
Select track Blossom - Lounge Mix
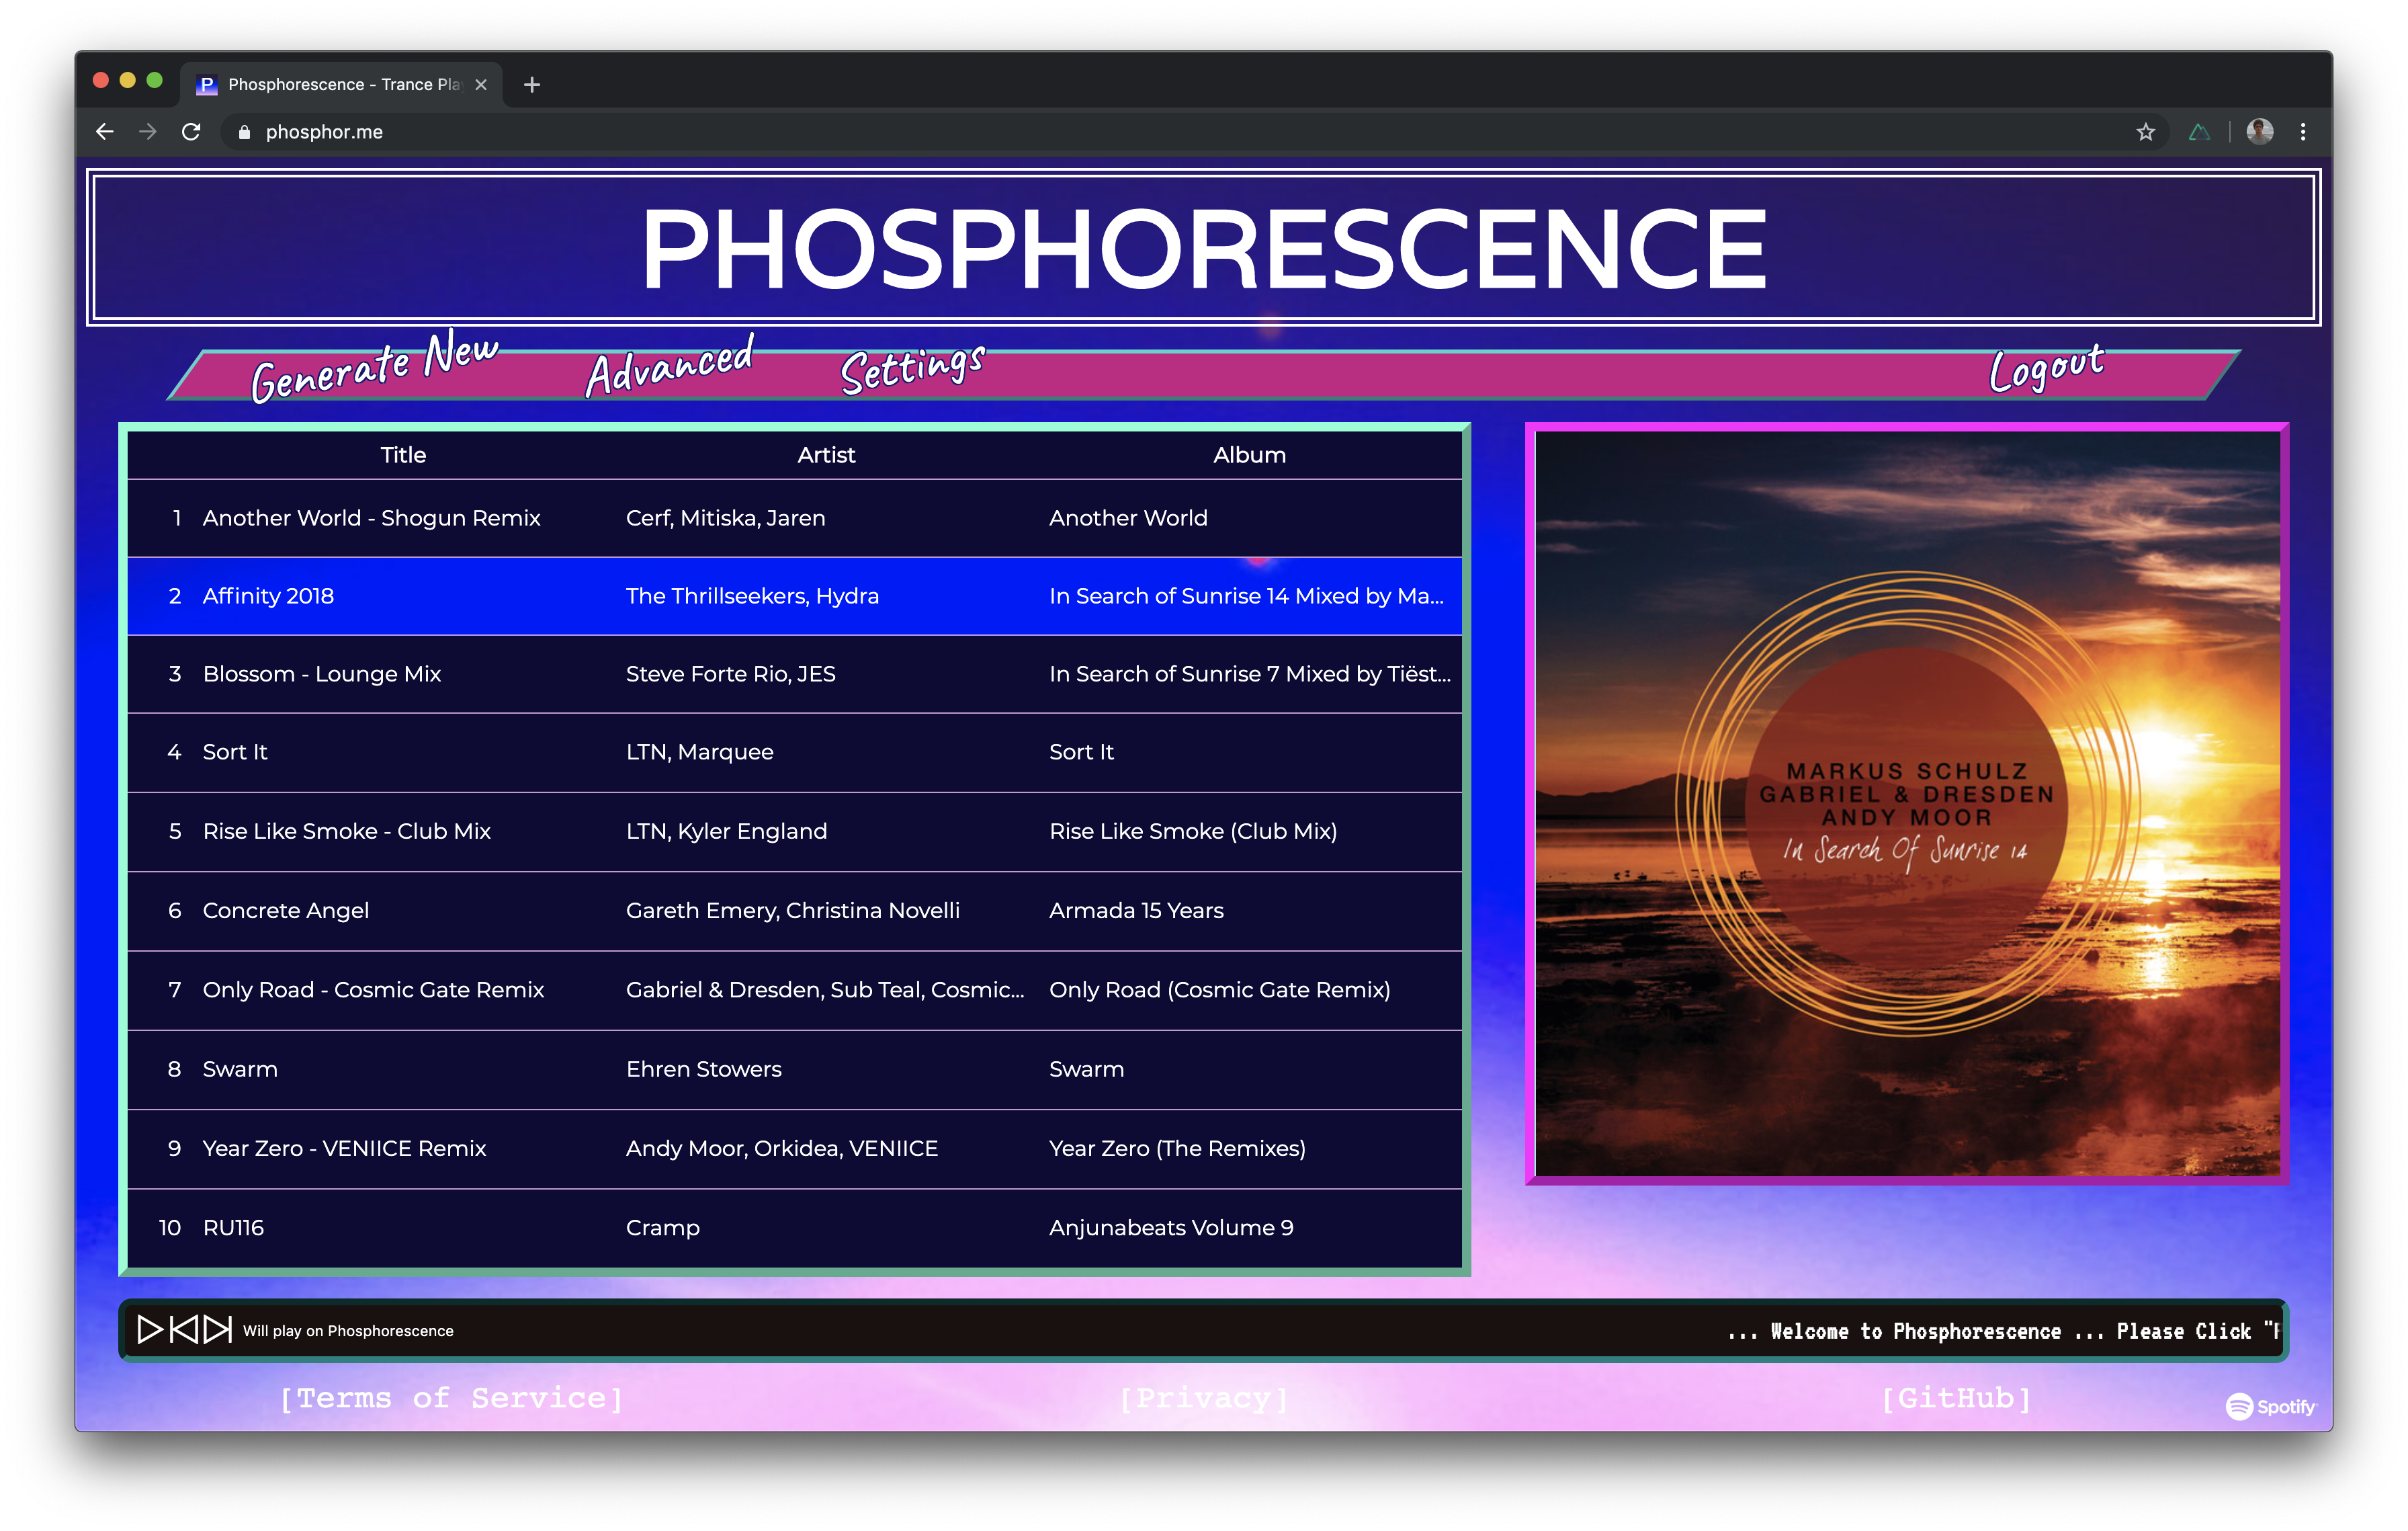pyautogui.click(x=322, y=674)
